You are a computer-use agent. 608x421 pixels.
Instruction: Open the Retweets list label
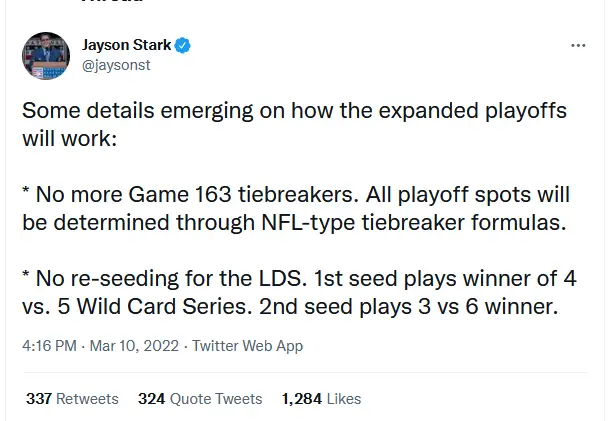click(x=87, y=398)
